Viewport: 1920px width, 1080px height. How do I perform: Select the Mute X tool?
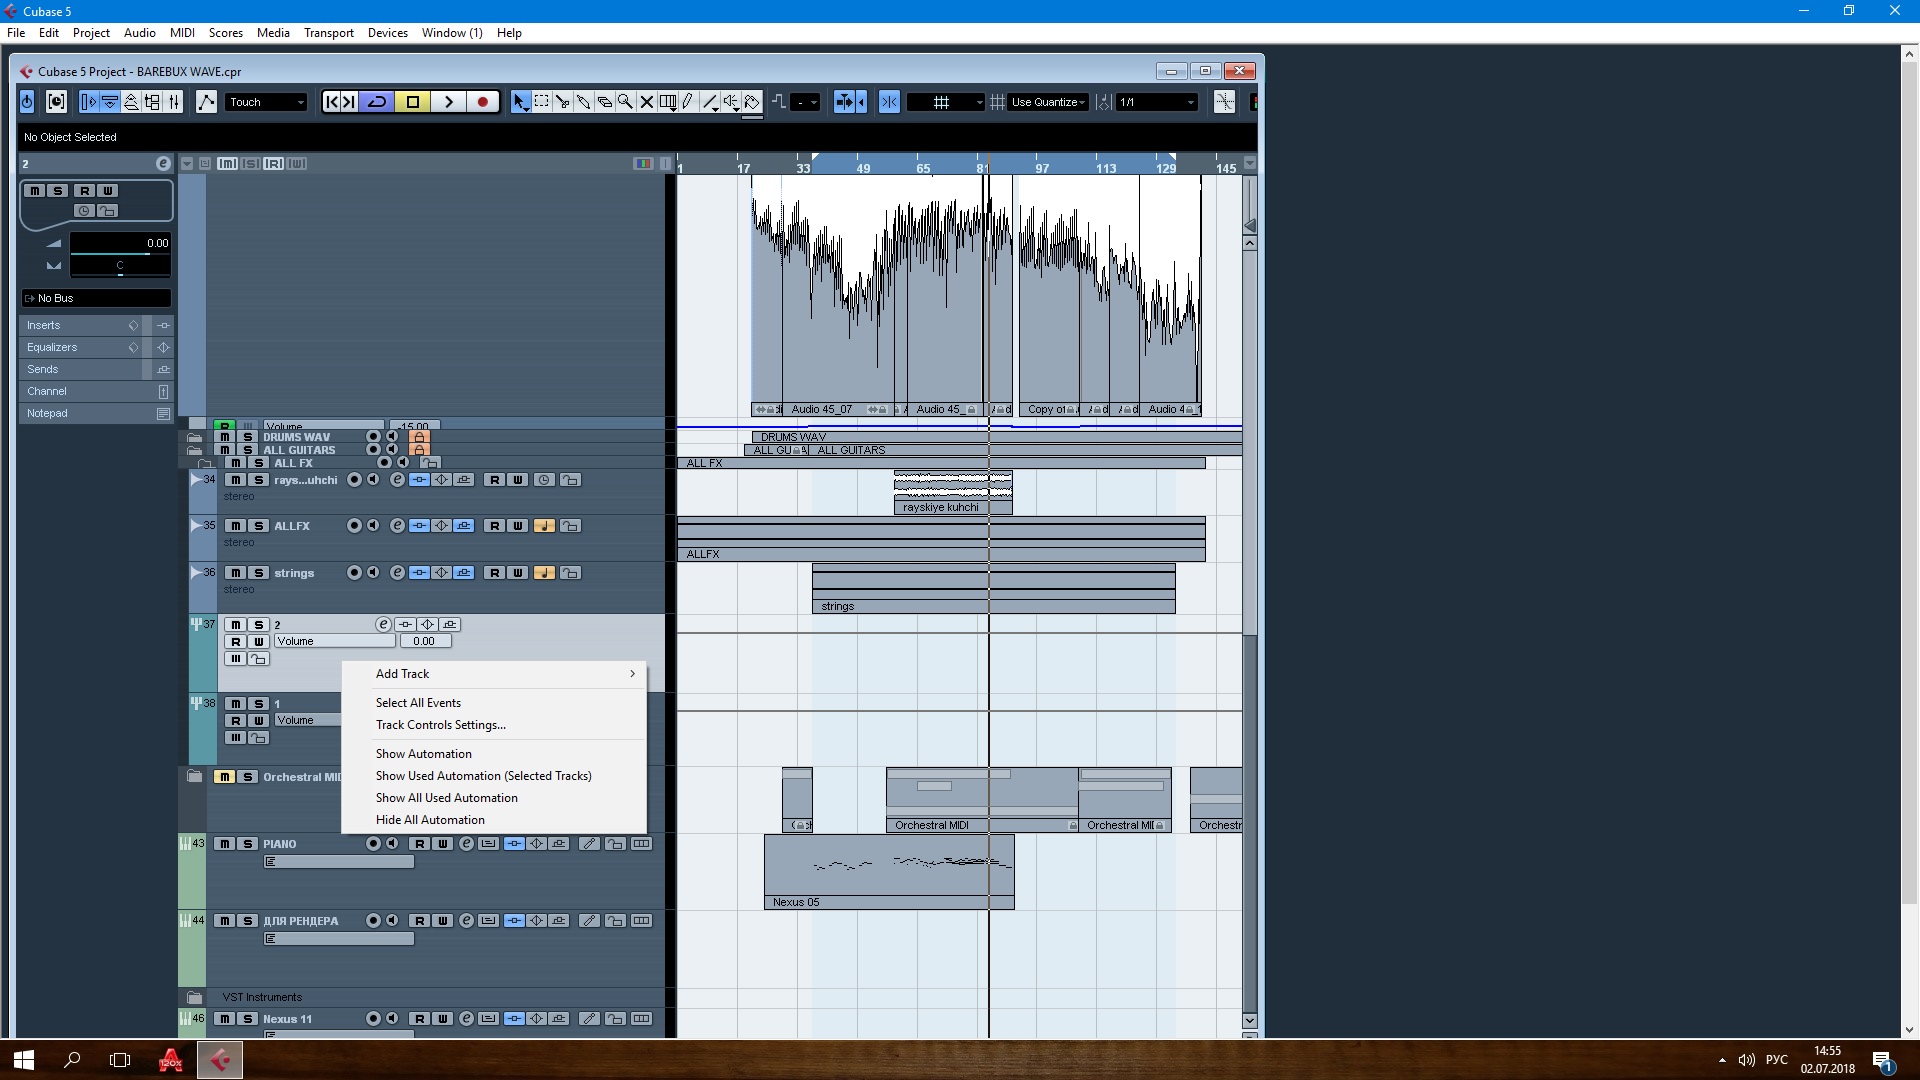[x=646, y=102]
